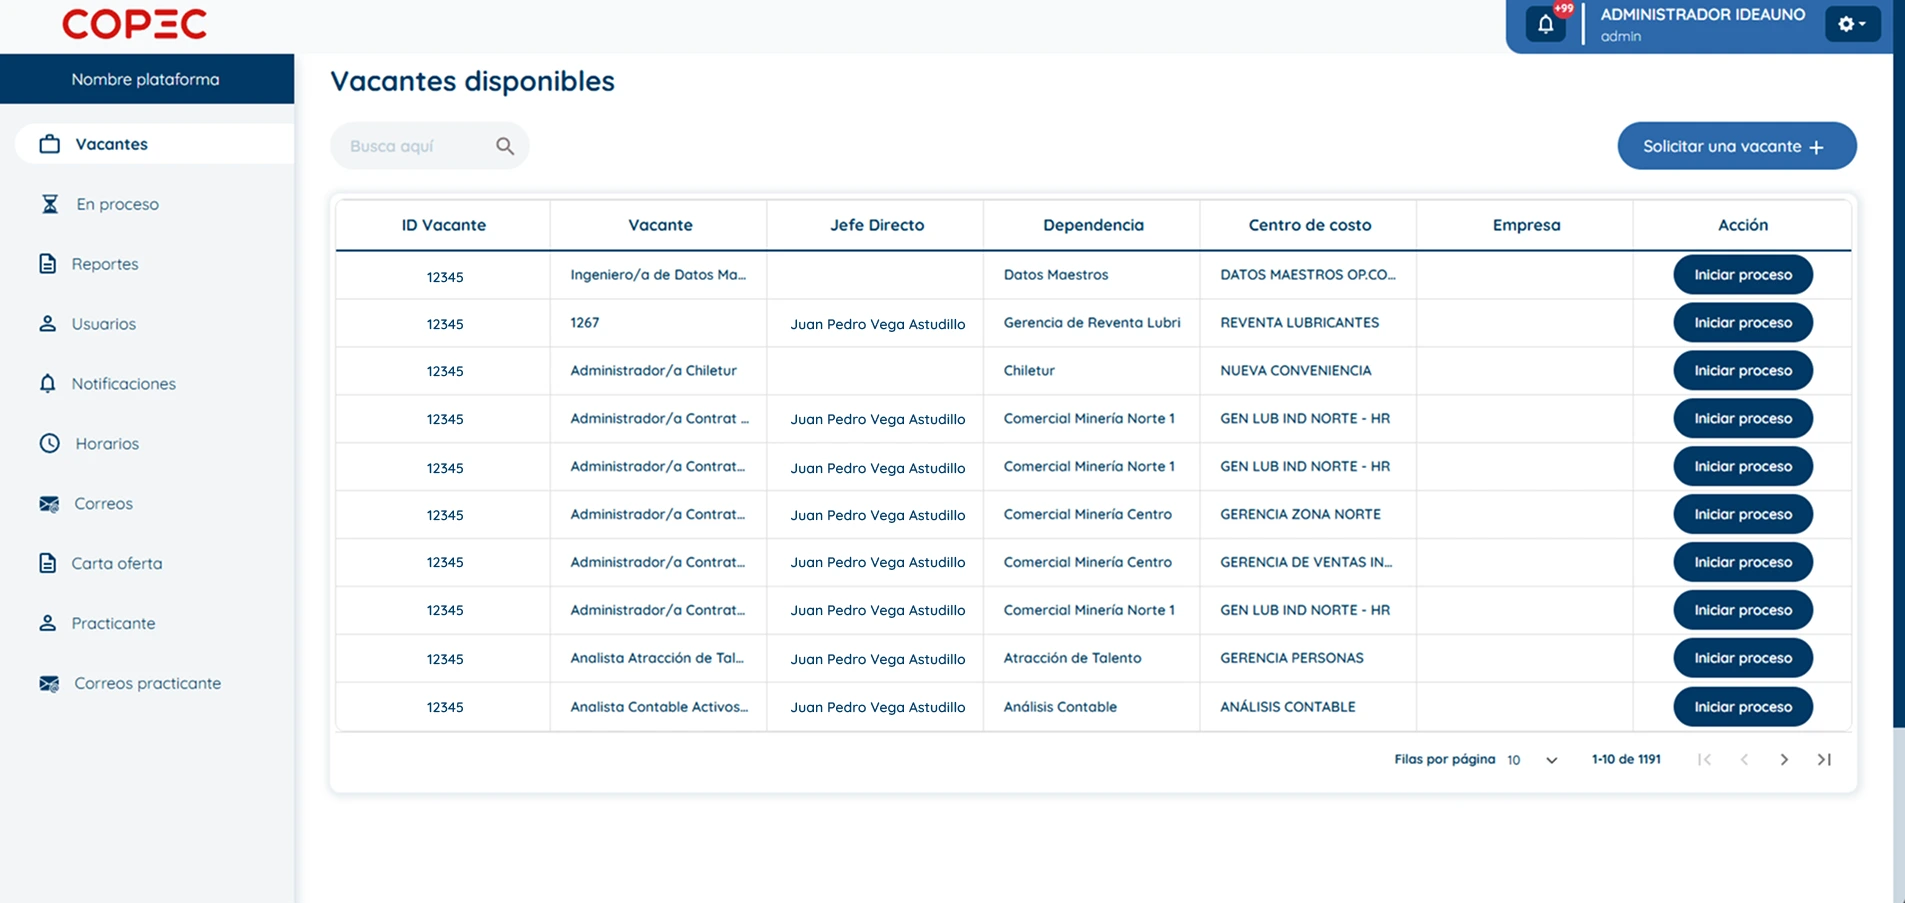Click the Solicitar una vacante button
Viewport: 1905px width, 904px height.
coord(1736,146)
